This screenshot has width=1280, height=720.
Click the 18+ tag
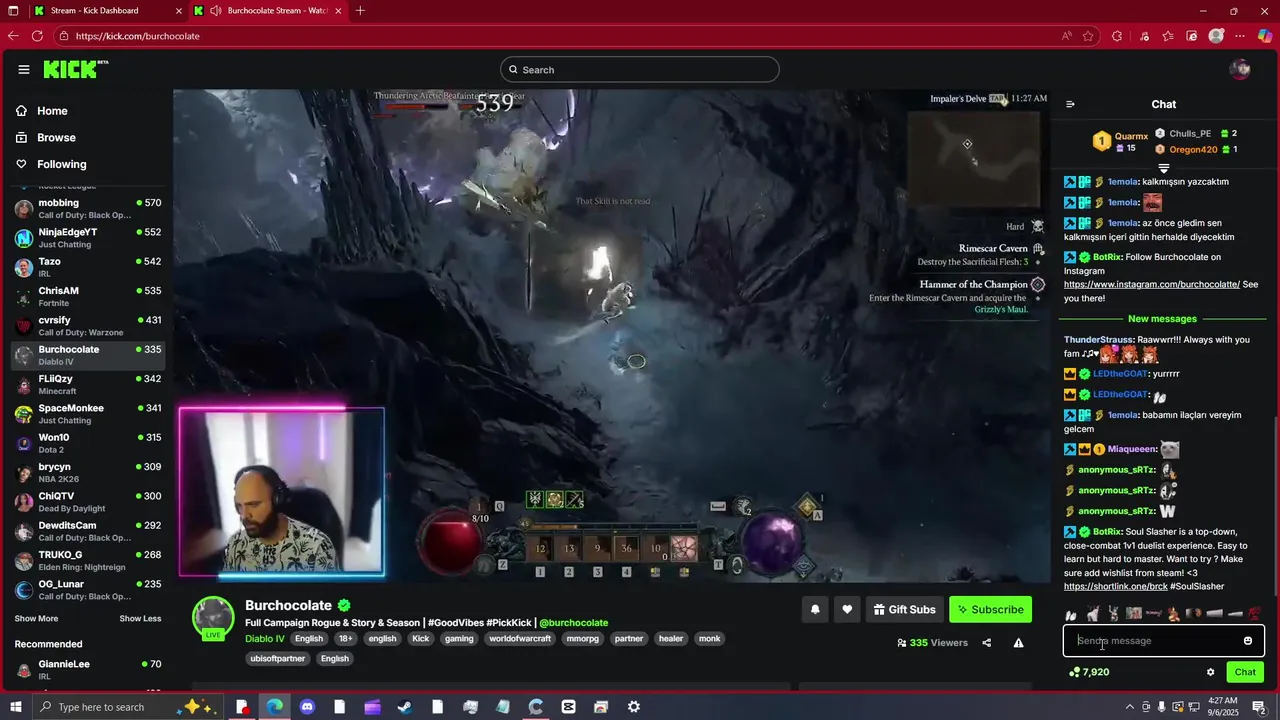click(345, 638)
